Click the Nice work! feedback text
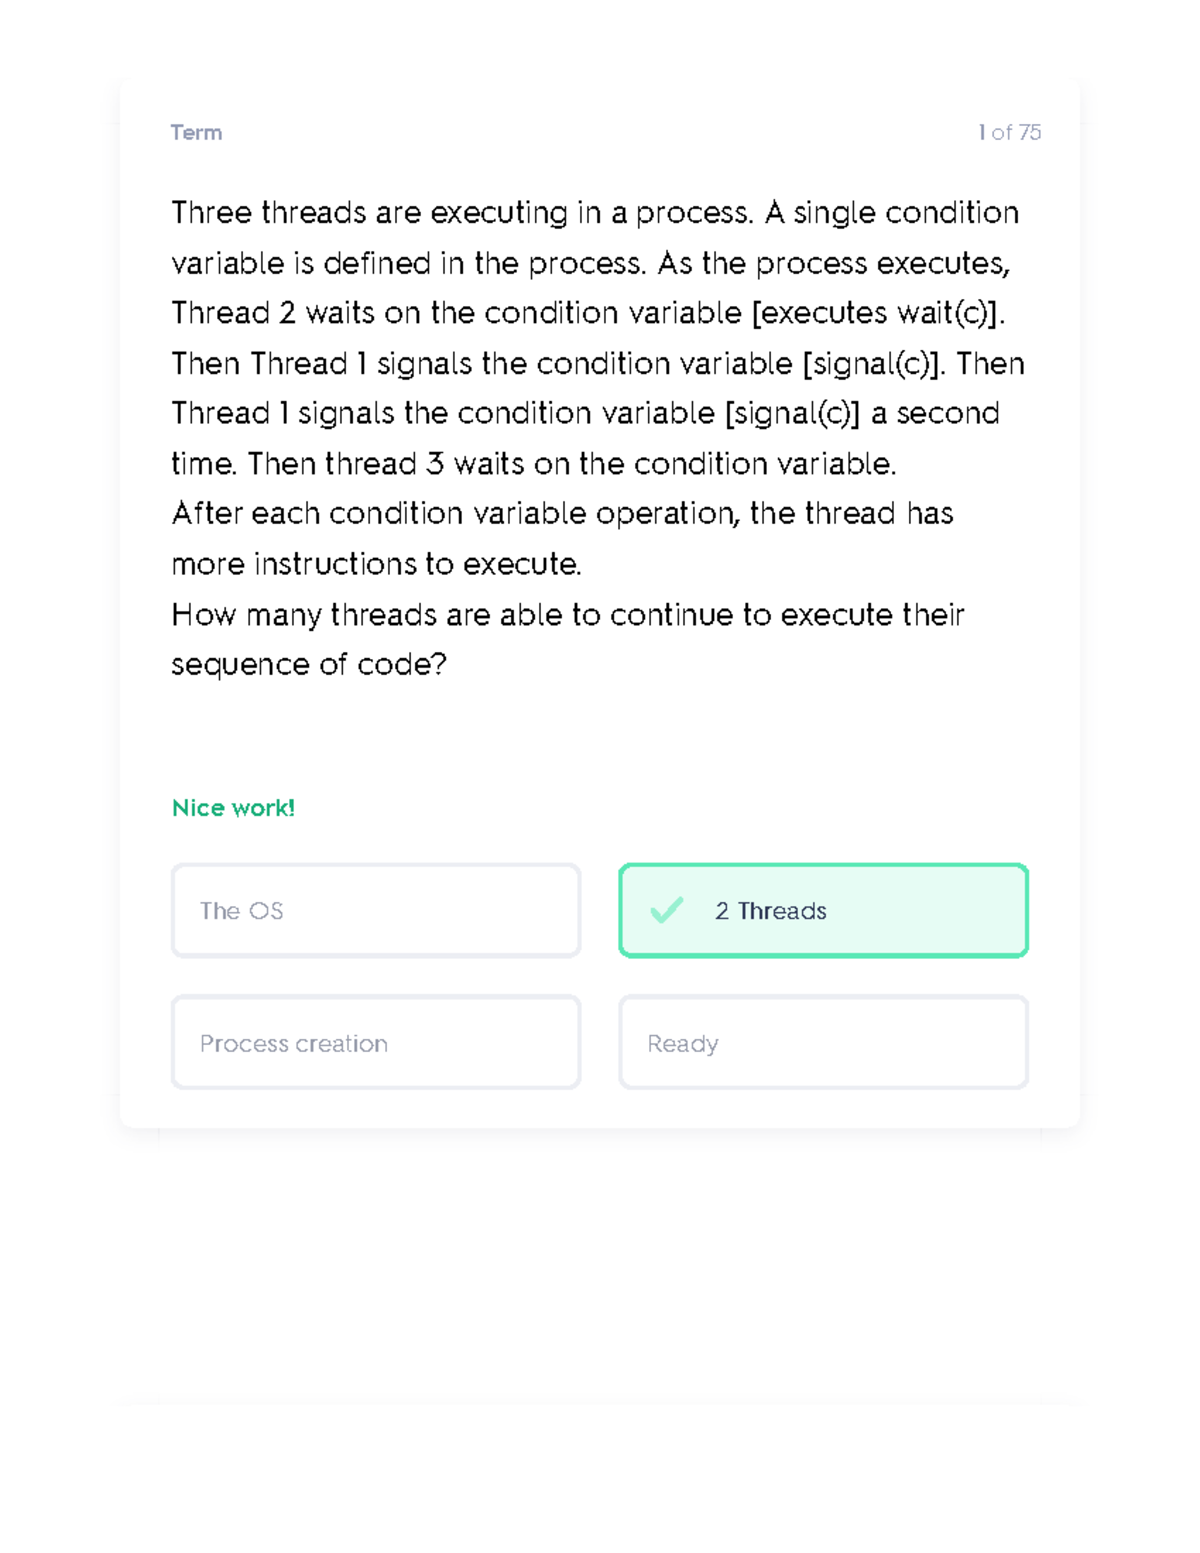Screen dimensions: 1200x1553 point(233,808)
